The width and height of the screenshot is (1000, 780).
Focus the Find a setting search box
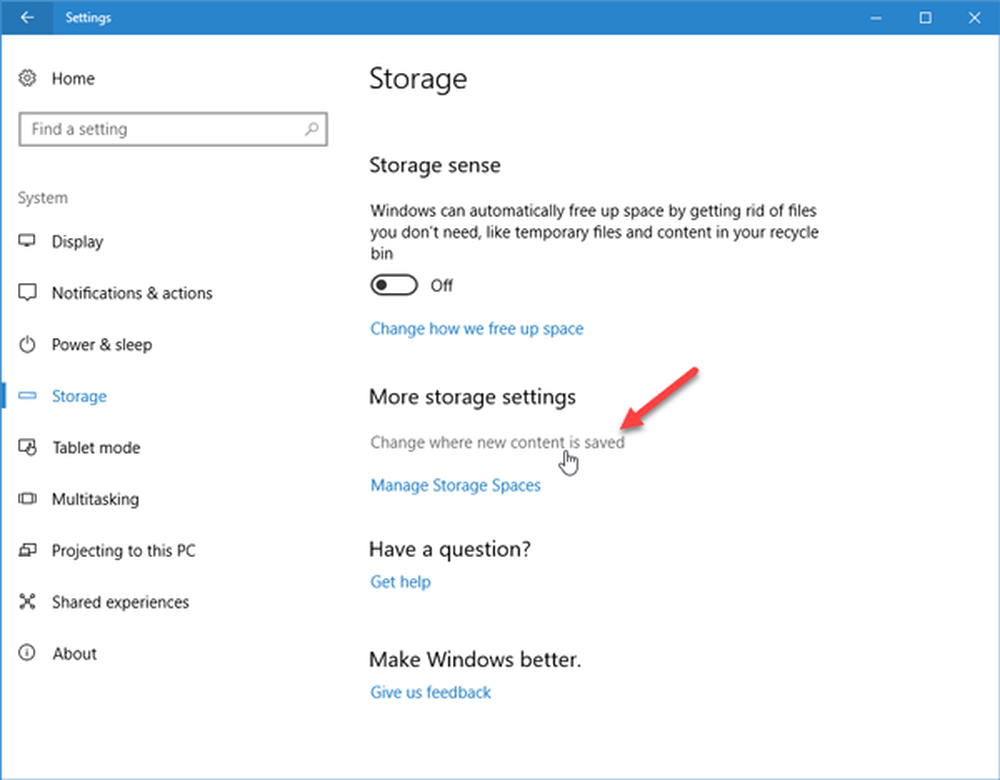(x=160, y=129)
